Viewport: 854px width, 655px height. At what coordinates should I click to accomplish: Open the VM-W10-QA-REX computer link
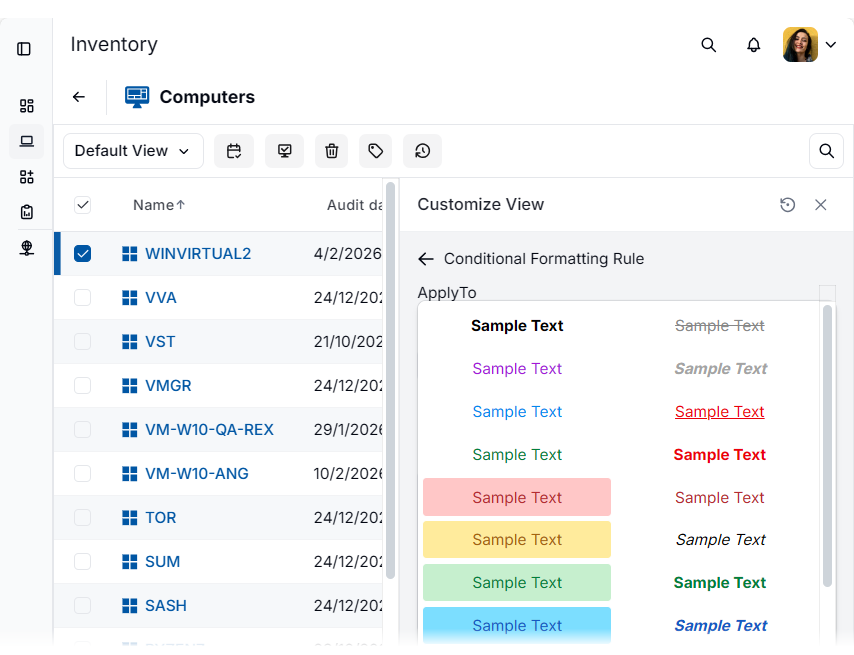pos(209,430)
